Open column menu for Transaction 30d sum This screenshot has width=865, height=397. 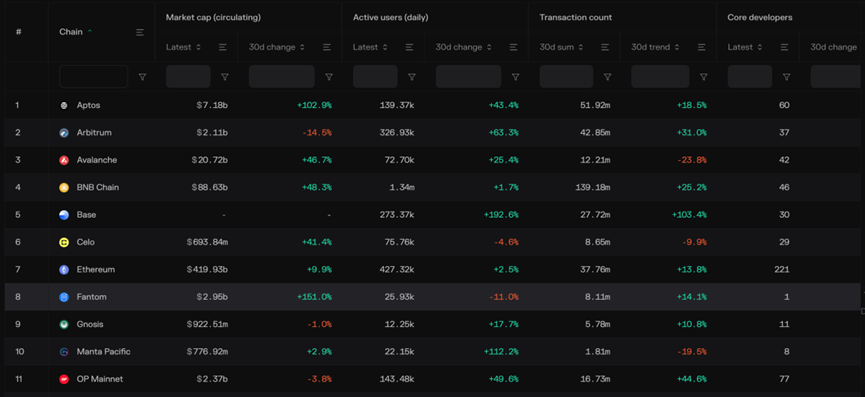click(605, 47)
